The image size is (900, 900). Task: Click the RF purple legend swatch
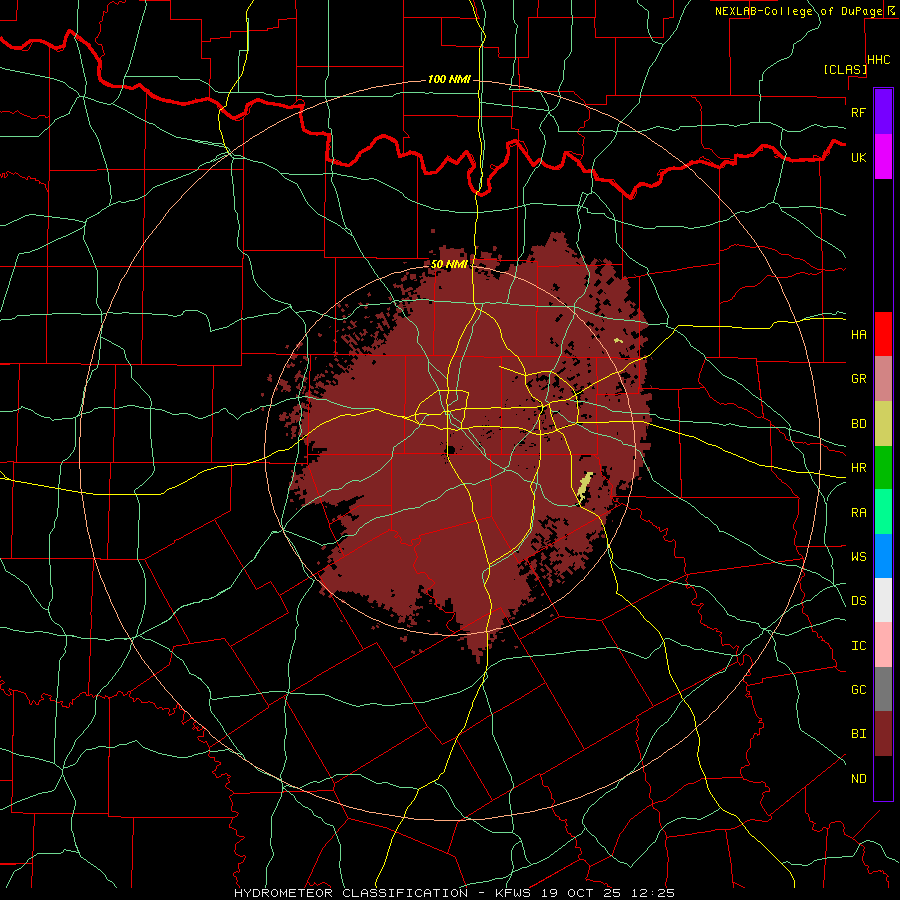coord(883,112)
